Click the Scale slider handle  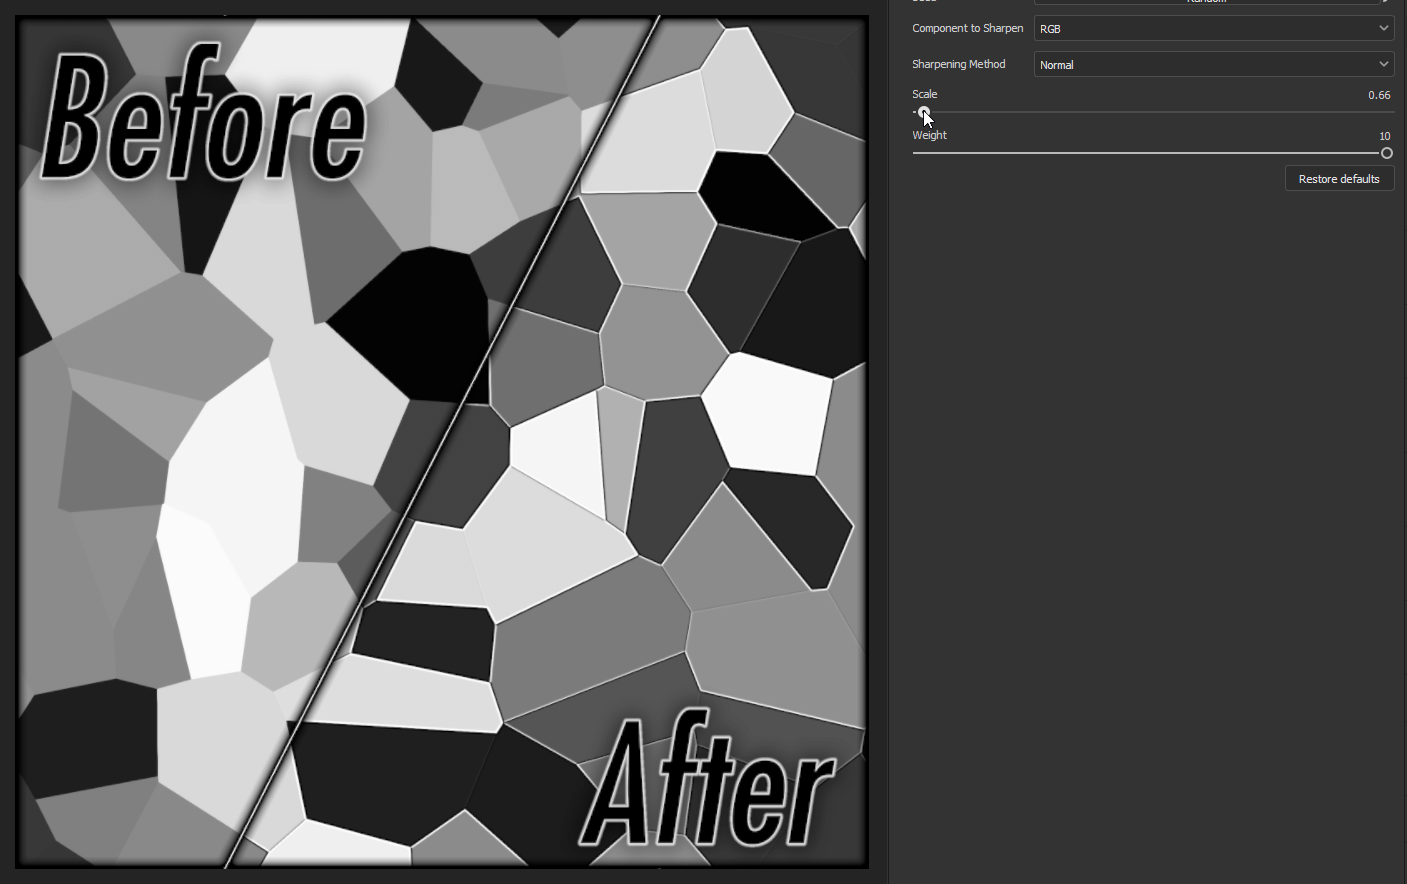pos(923,112)
